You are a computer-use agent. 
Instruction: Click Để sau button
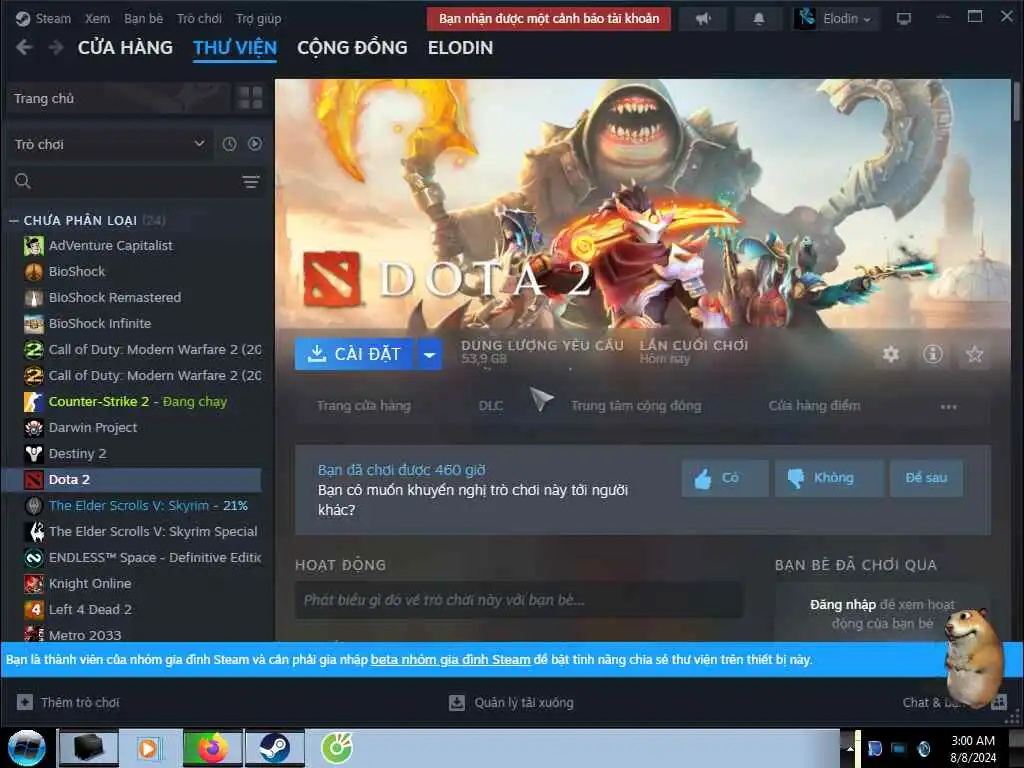[926, 478]
